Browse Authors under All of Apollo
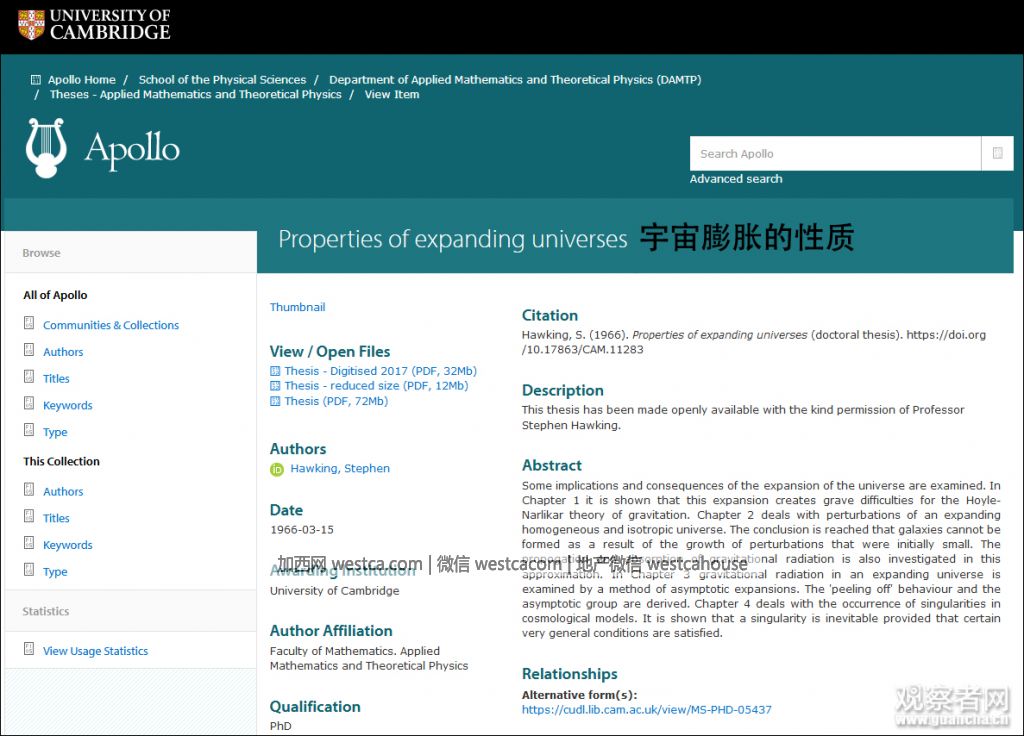 tap(63, 352)
